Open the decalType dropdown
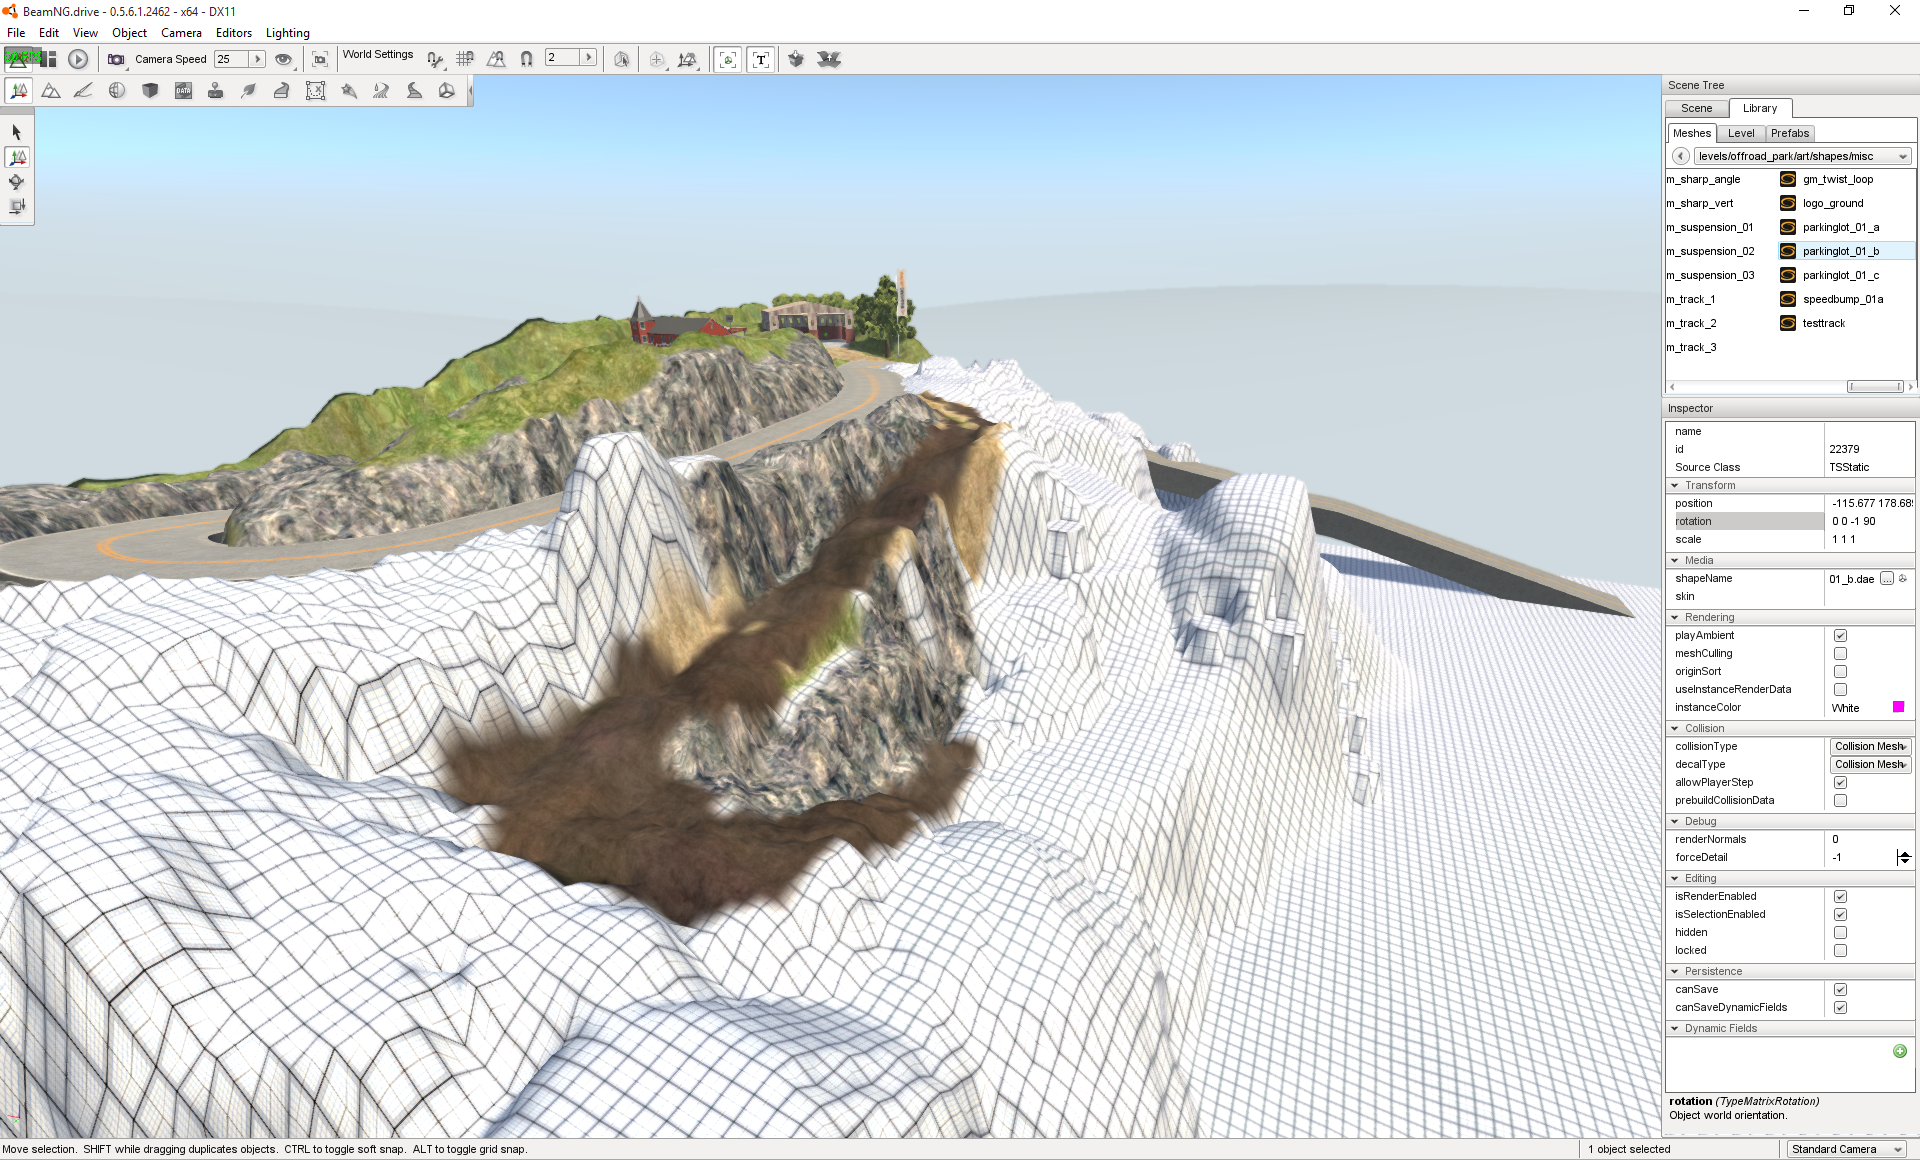The height and width of the screenshot is (1160, 1920). click(1871, 764)
